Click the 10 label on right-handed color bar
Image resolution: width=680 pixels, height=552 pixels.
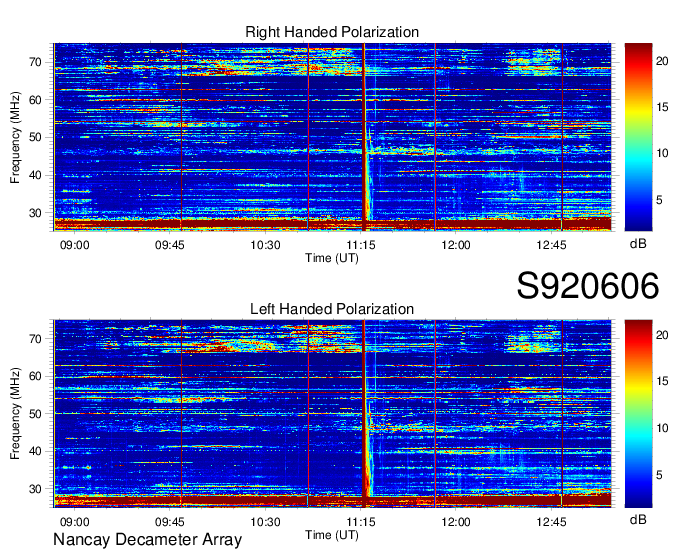tap(662, 153)
